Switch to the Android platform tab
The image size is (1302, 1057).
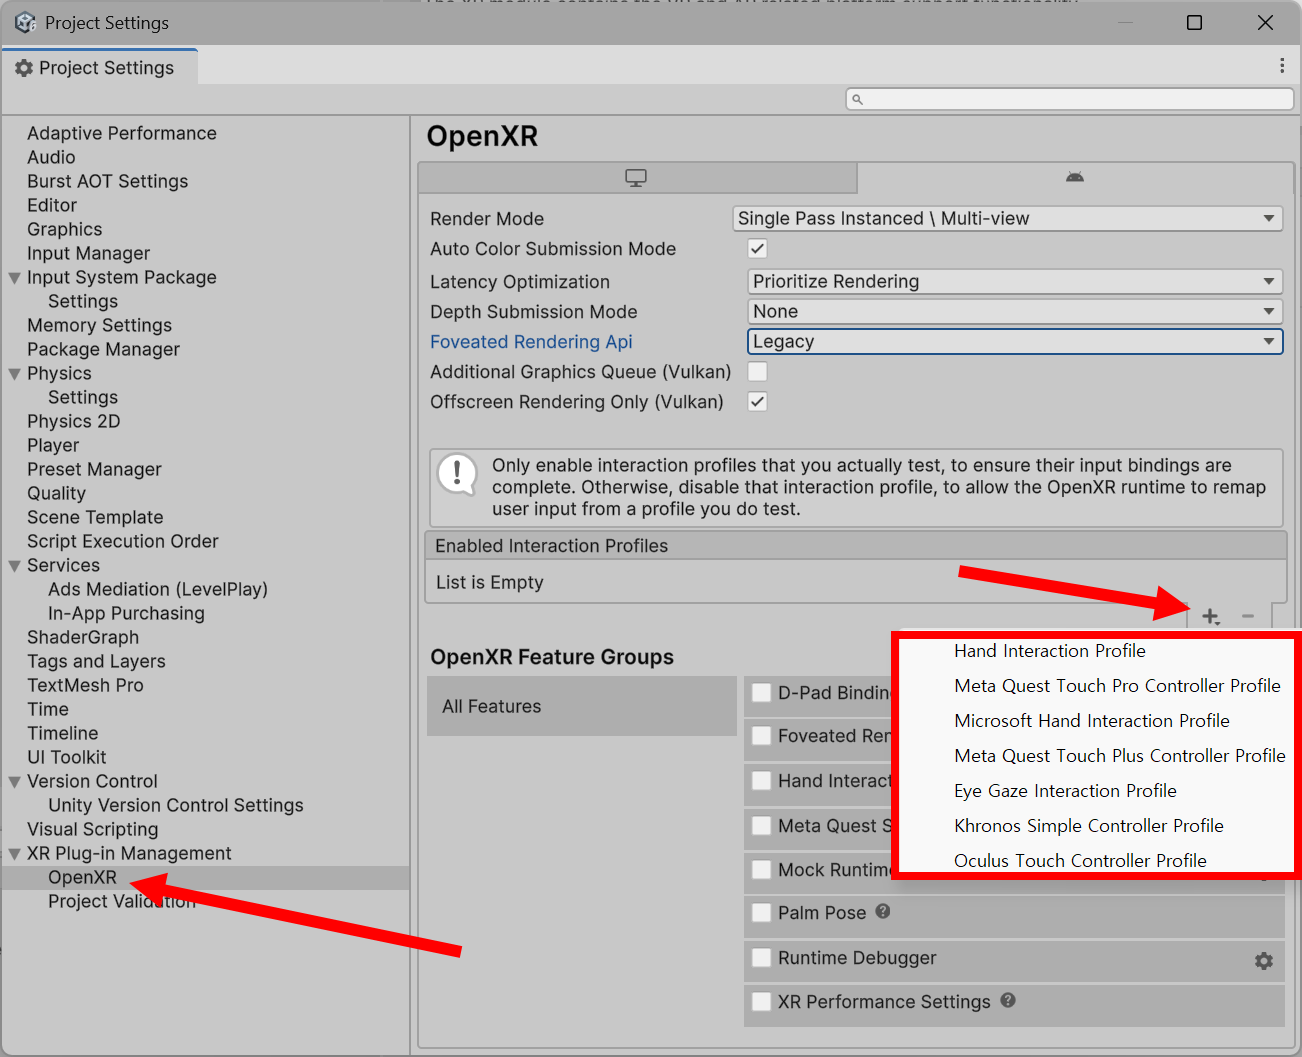pos(1075,178)
